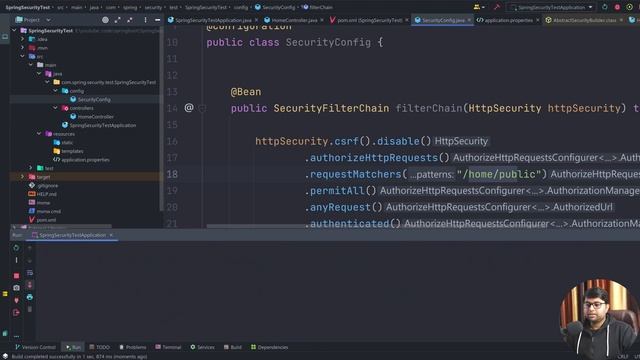The width and height of the screenshot is (640, 360).
Task: Open the Terminal tool window
Action: coord(168,347)
